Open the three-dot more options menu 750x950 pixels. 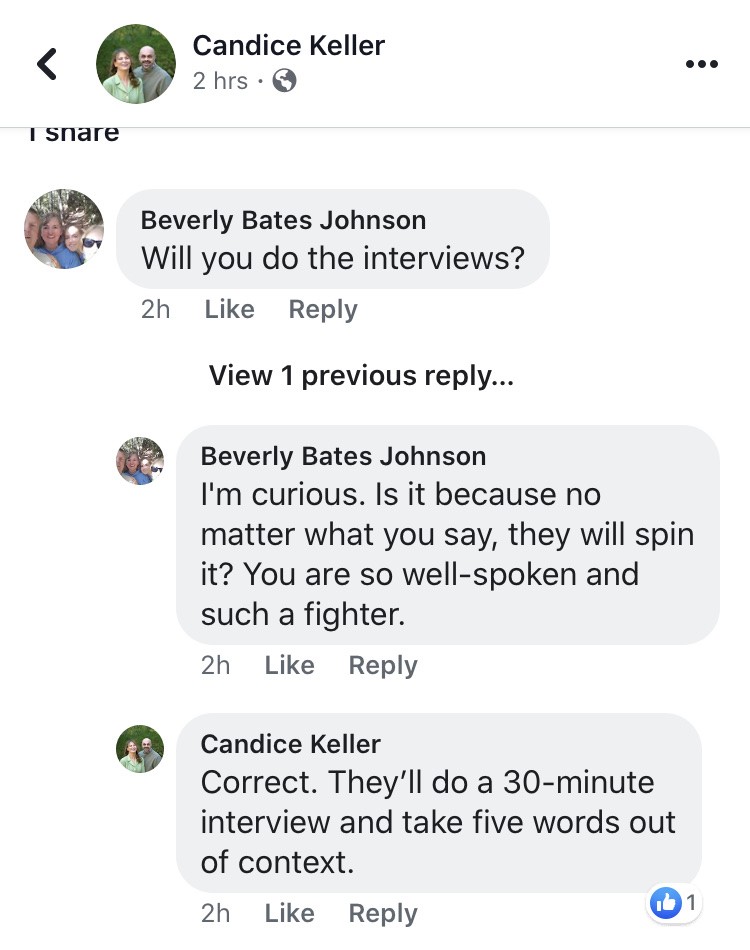(x=702, y=64)
